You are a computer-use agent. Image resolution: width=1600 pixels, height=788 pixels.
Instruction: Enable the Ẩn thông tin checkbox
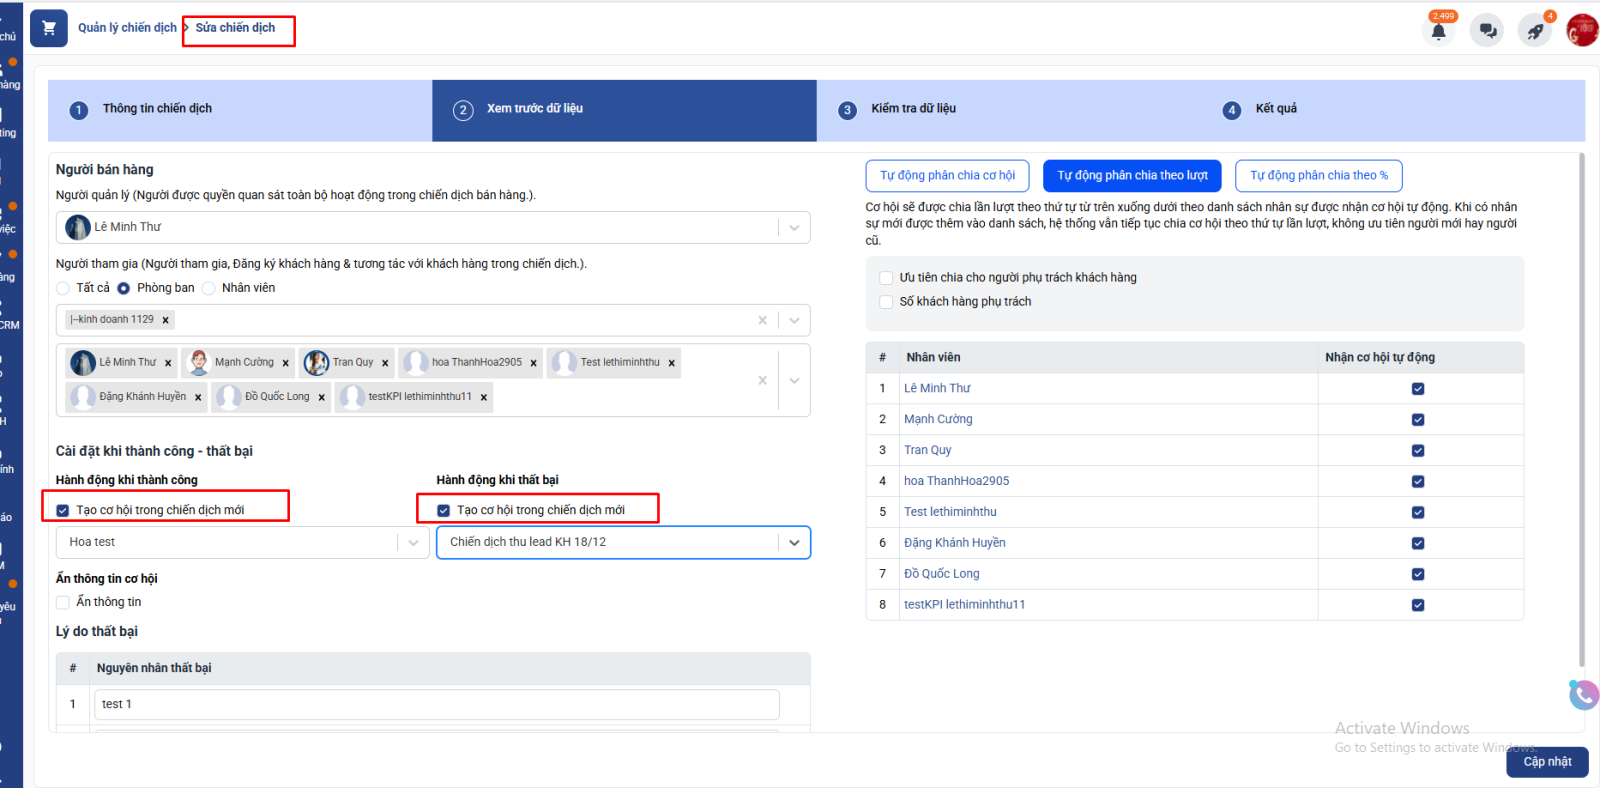click(63, 602)
